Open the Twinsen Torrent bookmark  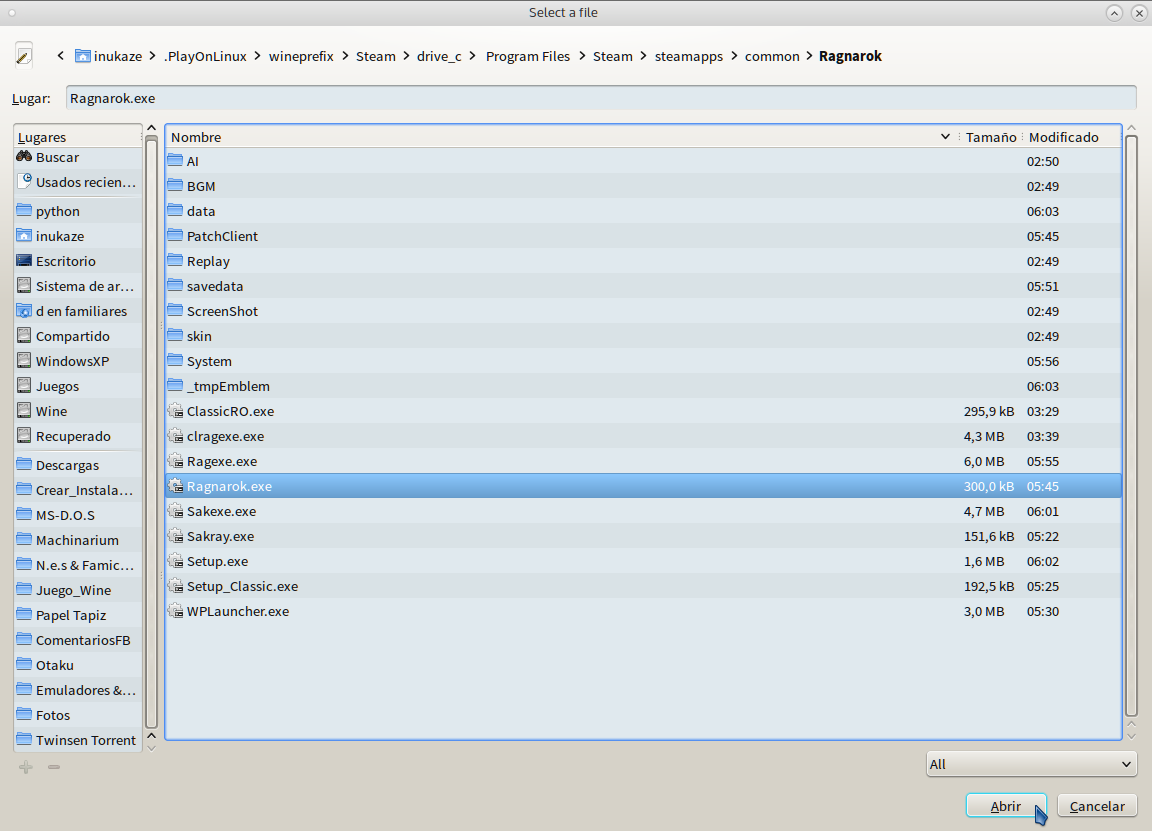[x=78, y=740]
